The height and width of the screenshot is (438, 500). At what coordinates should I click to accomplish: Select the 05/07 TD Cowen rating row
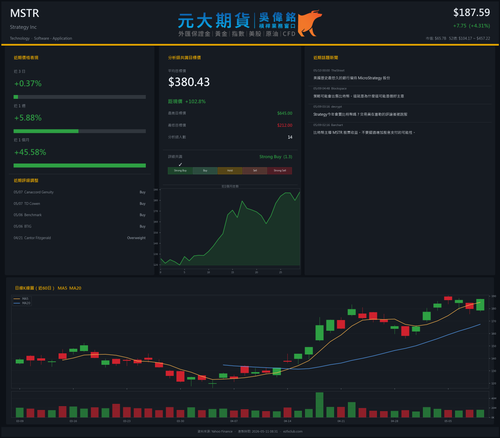(80, 203)
